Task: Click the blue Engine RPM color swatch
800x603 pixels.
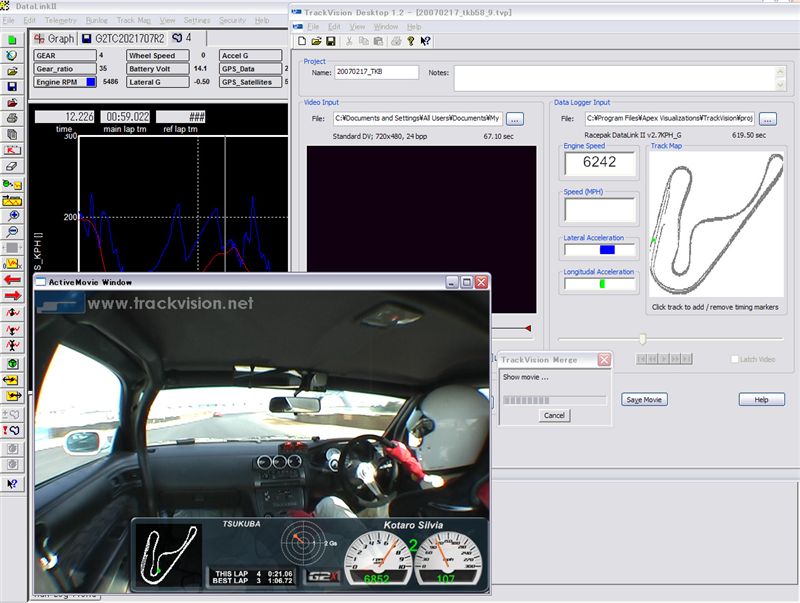Action: [91, 82]
